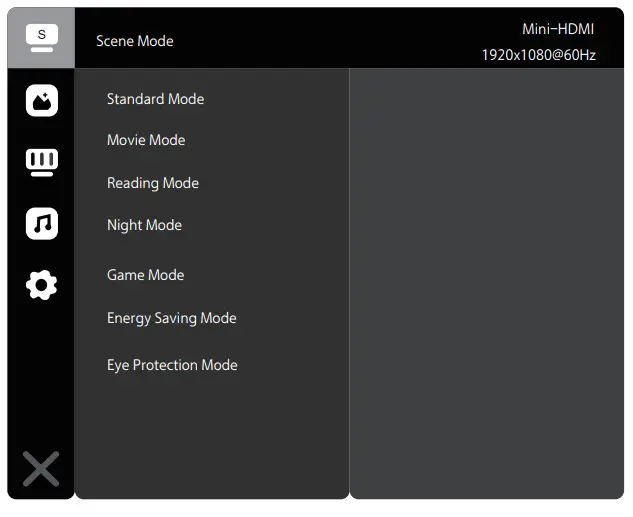Click empty sidebar space above X icon

(41, 380)
